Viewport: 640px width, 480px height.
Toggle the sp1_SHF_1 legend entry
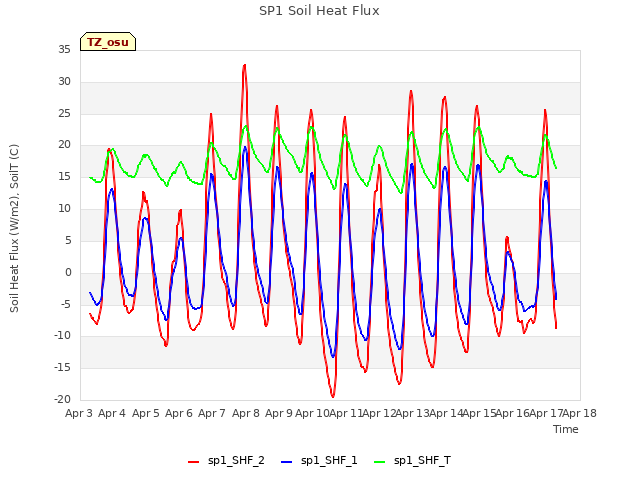pyautogui.click(x=319, y=460)
